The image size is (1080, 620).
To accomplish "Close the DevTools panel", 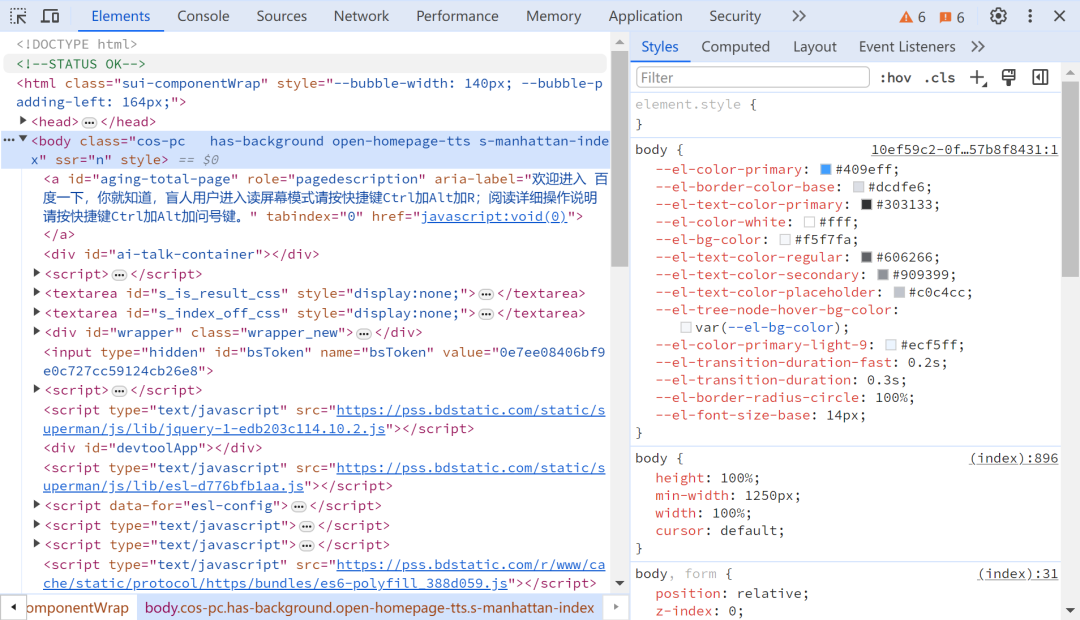I will pos(1059,16).
